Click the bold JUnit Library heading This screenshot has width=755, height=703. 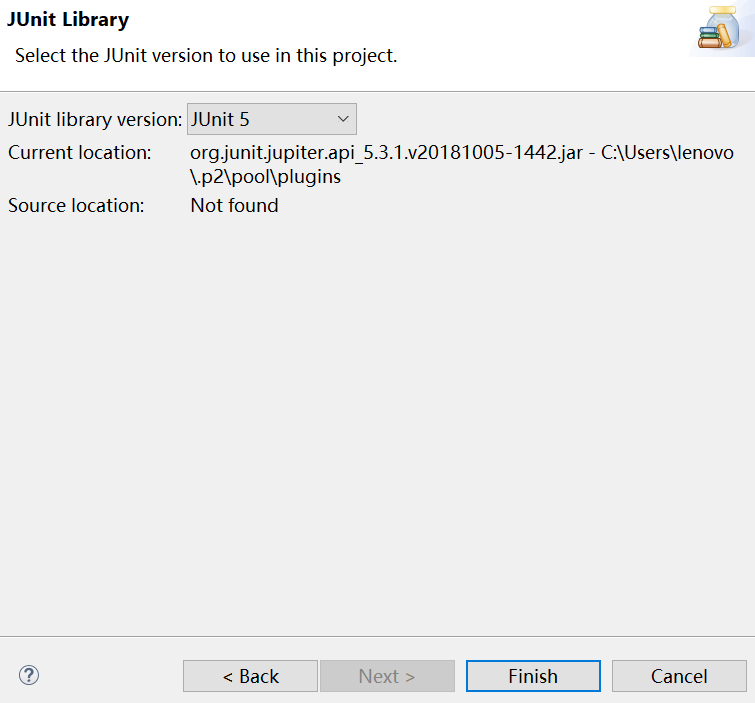tap(68, 19)
